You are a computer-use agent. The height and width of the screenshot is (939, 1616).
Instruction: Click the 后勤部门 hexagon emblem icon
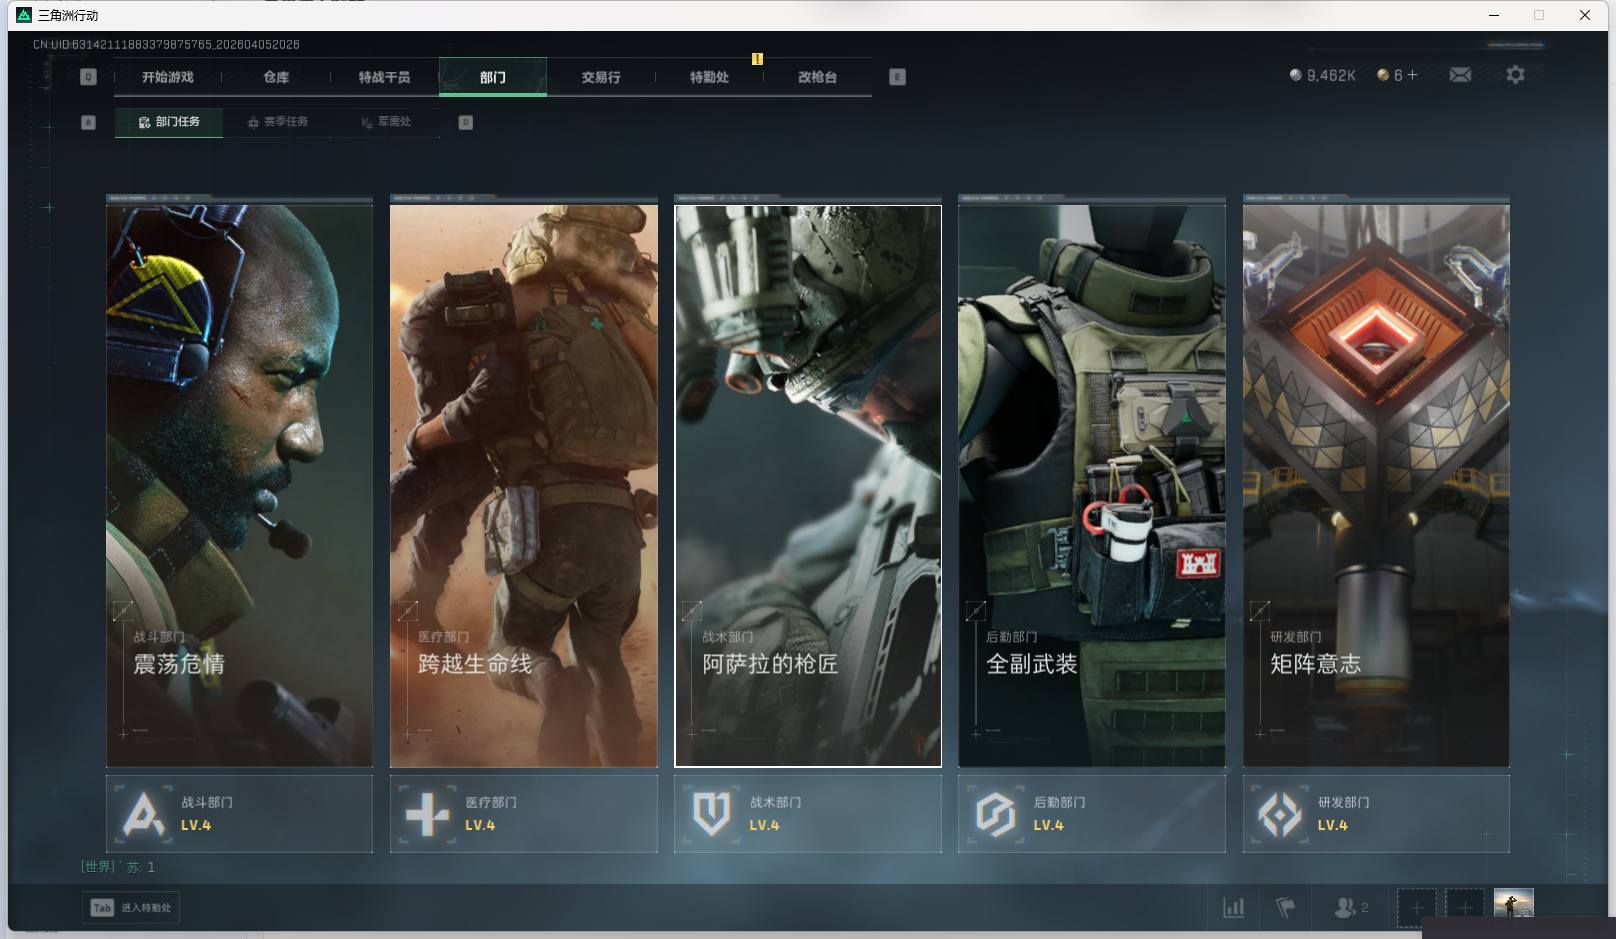coord(995,814)
